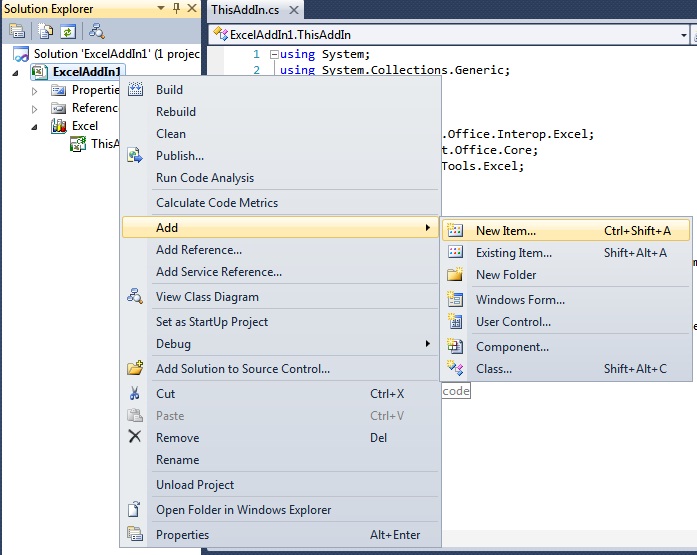697x555 pixels.
Task: Click the Remove X icon in menu
Action: point(135,436)
